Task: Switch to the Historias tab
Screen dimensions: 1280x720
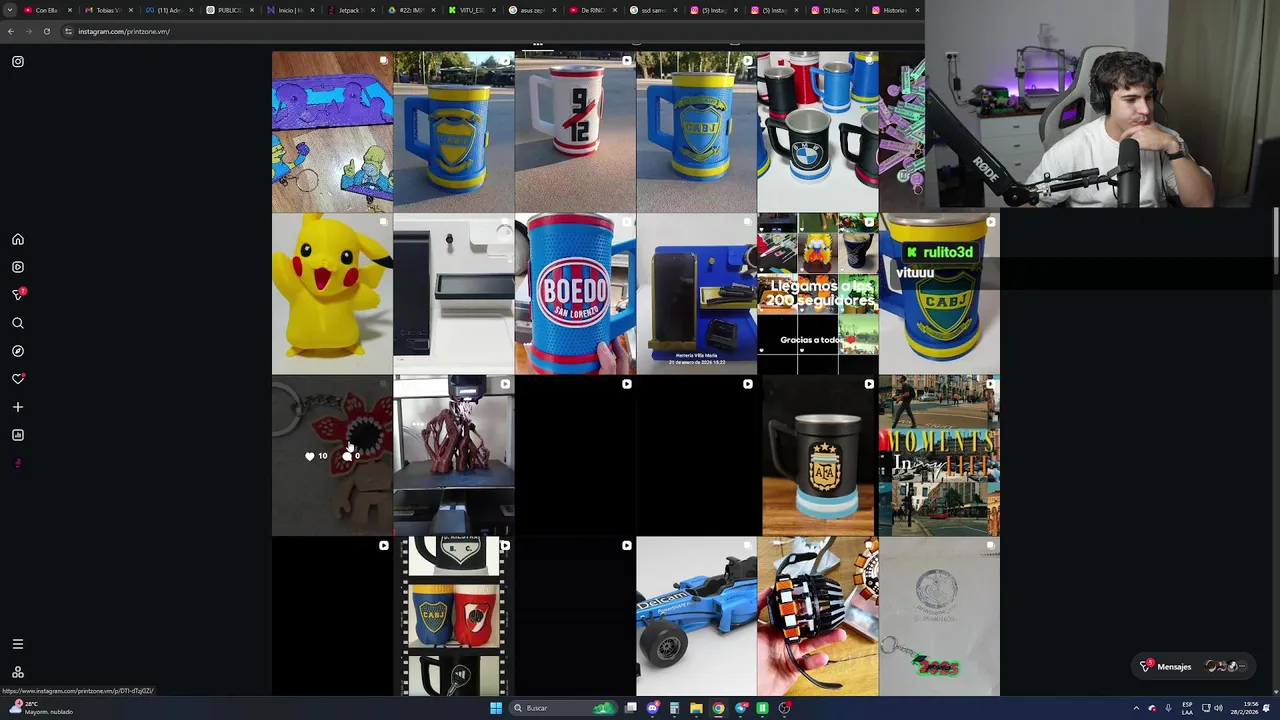Action: click(x=893, y=10)
